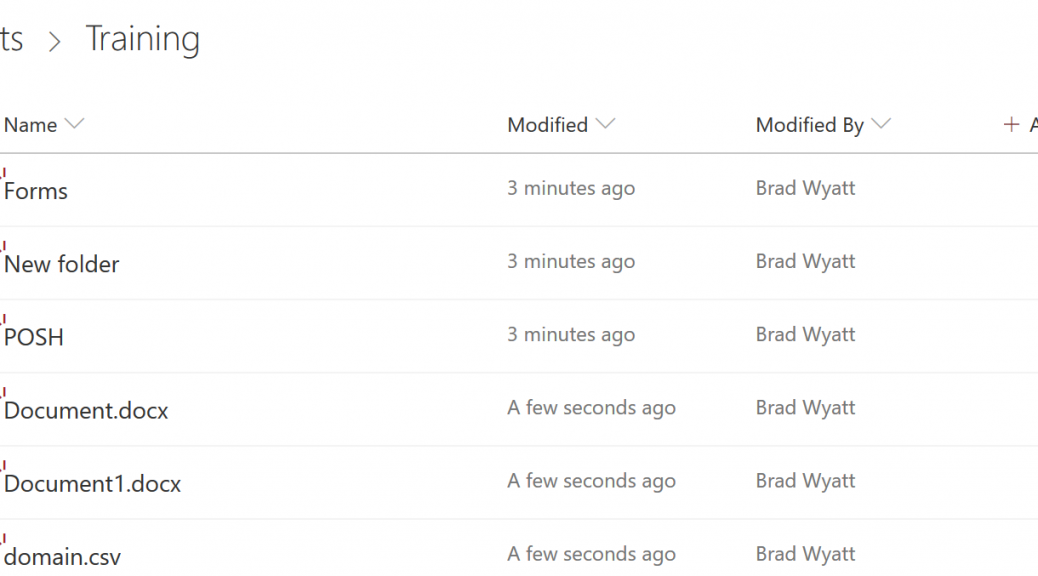The width and height of the screenshot is (1038, 576).
Task: Expand the Name column dropdown chevron
Action: coord(75,124)
